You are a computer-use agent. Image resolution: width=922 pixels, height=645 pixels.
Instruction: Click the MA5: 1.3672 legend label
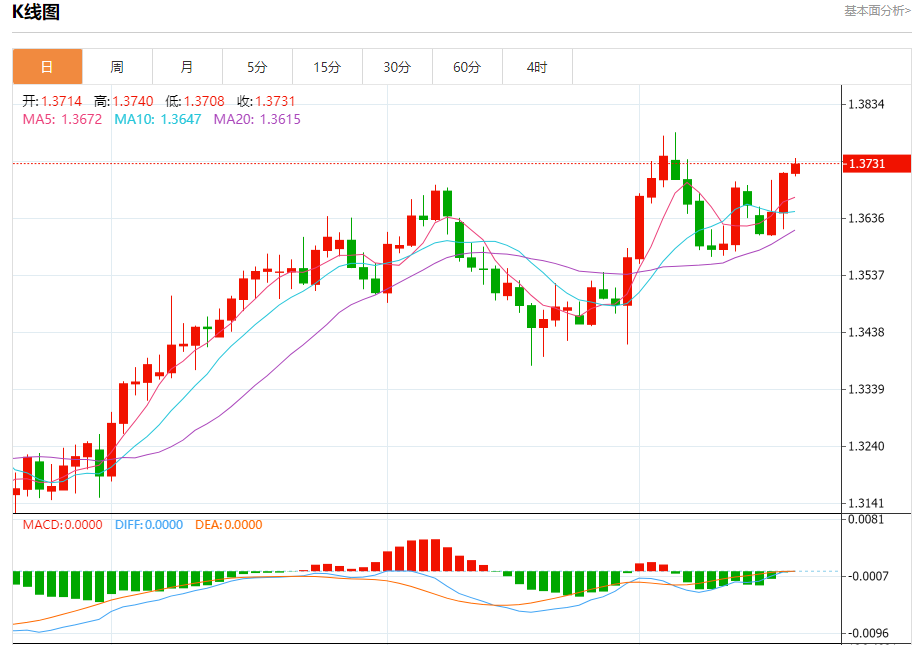(x=62, y=119)
